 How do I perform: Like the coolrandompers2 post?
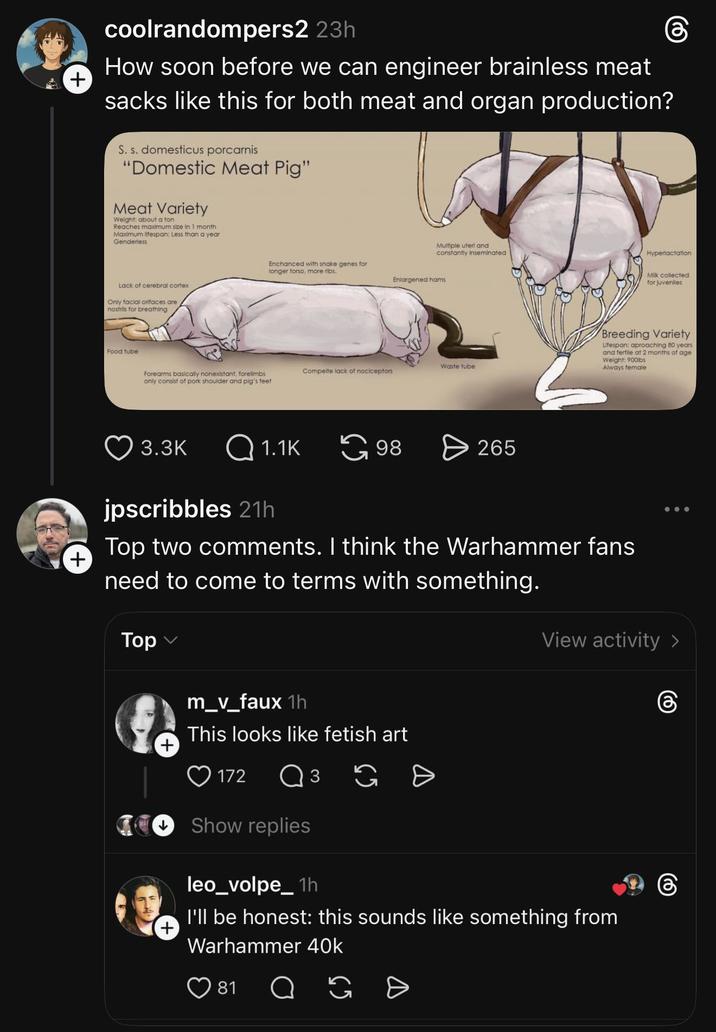(x=119, y=447)
